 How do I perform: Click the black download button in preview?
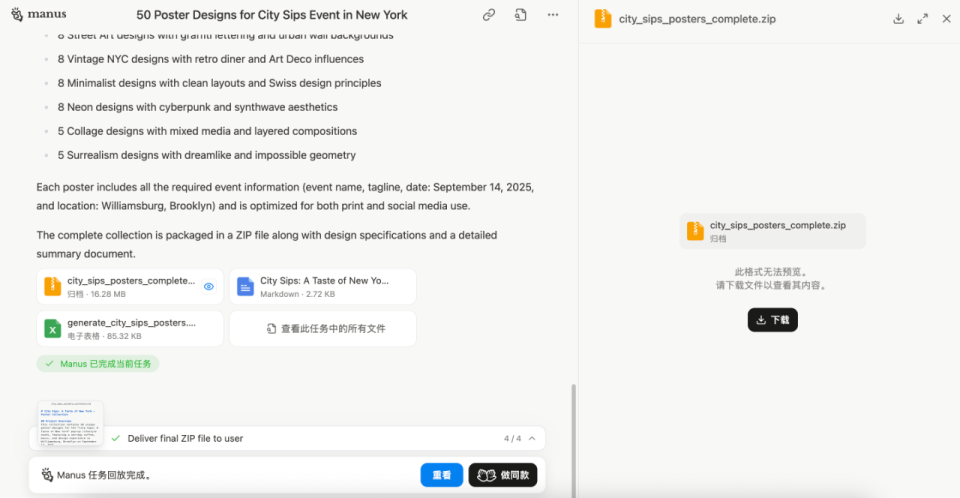(773, 320)
